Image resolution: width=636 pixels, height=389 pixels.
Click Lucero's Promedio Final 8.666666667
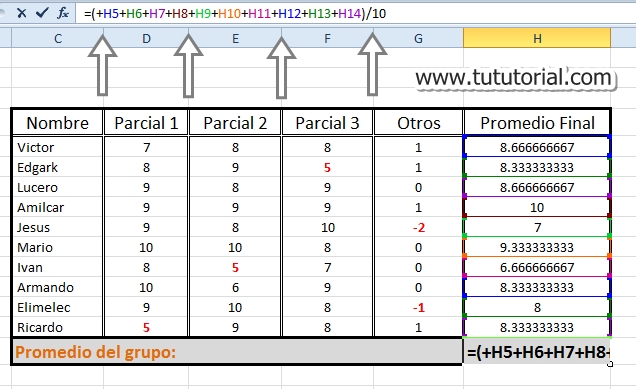[537, 187]
